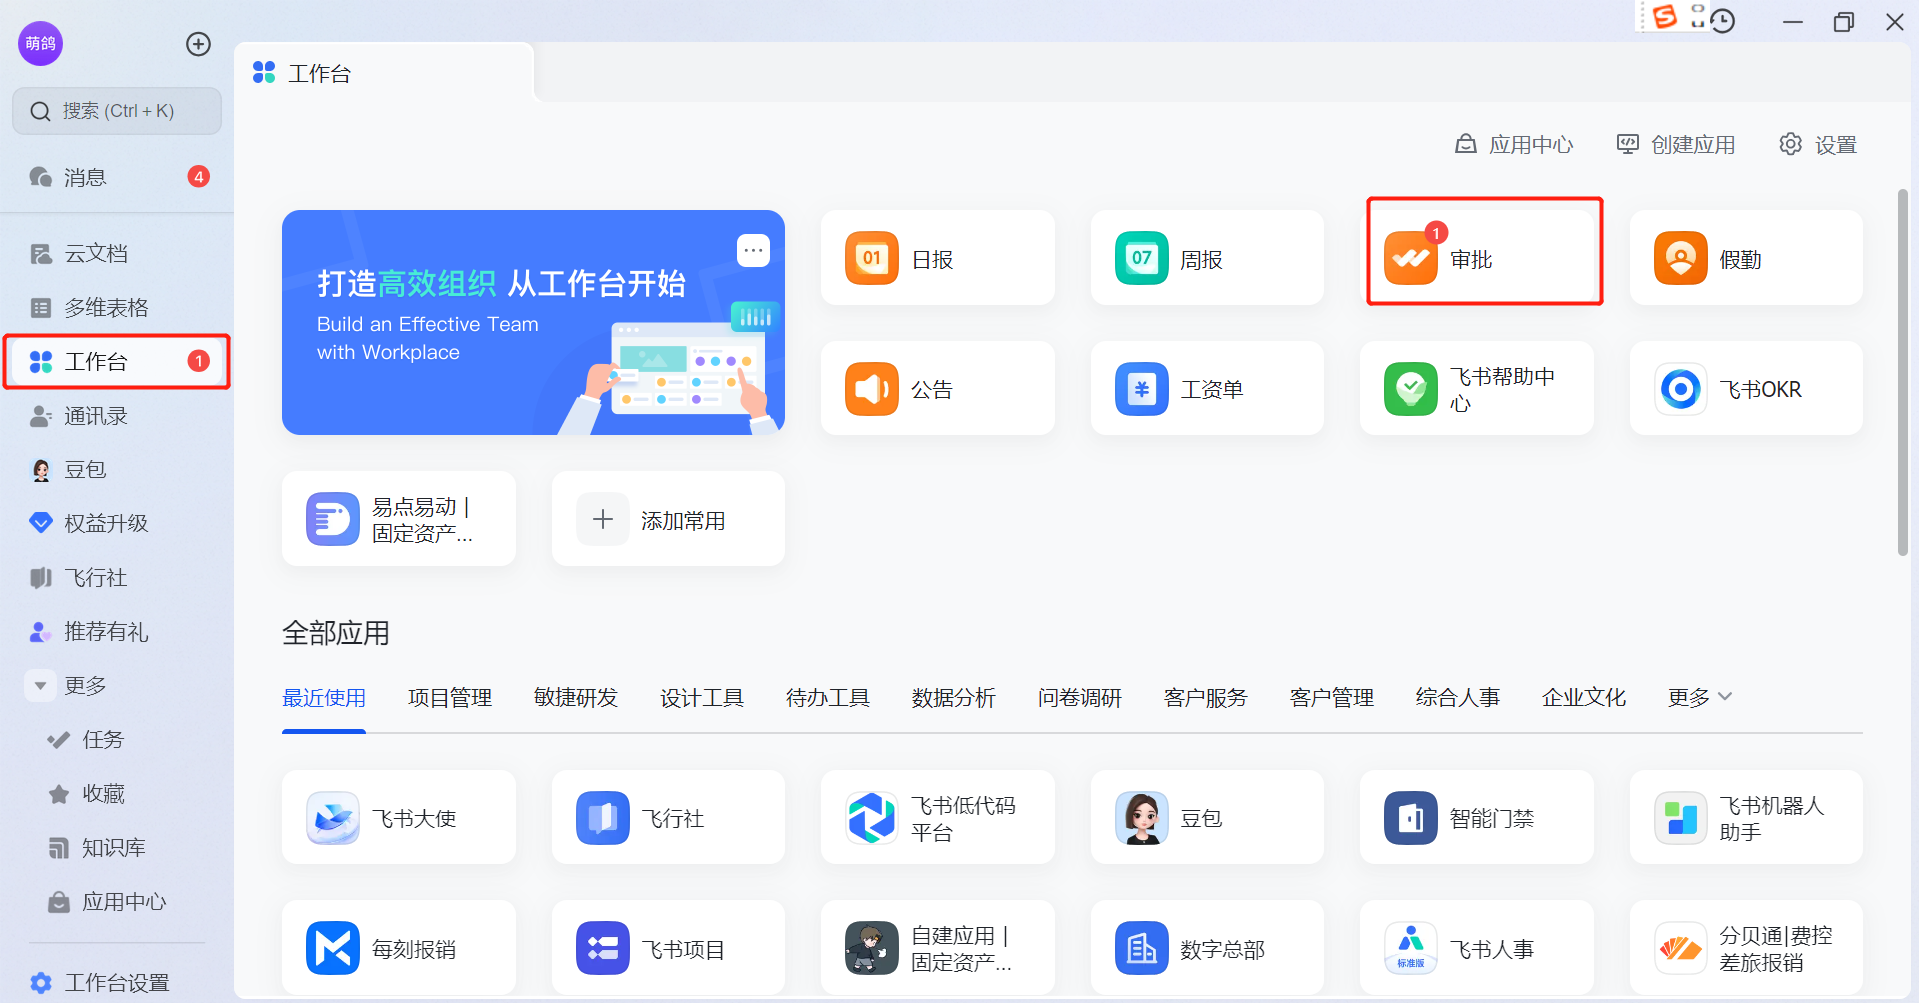
Task: Switch to the 敏捷研发 tab
Action: pyautogui.click(x=576, y=697)
